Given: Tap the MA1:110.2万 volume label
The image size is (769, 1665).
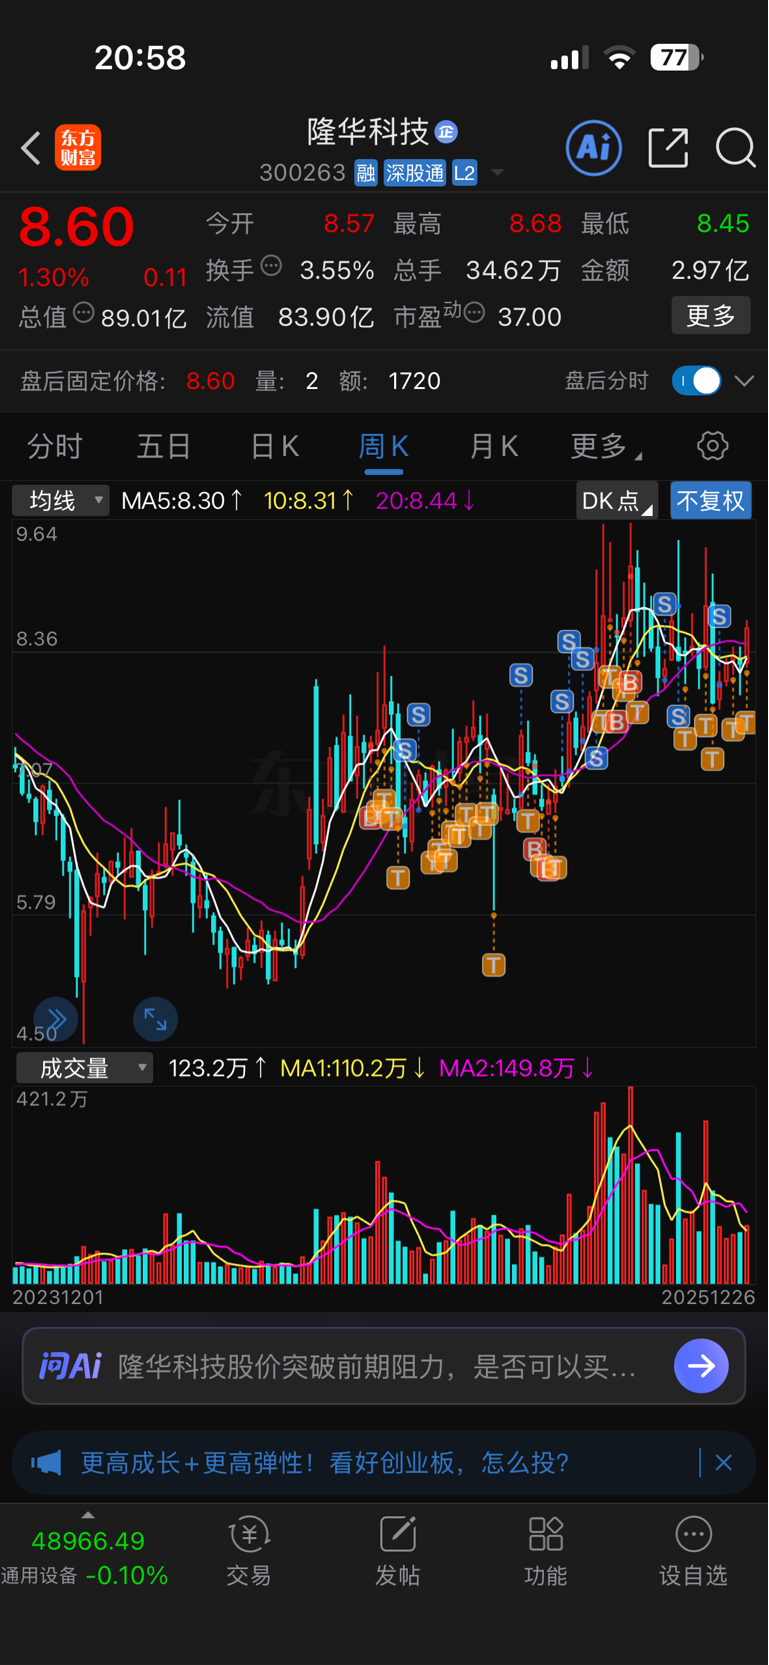Looking at the screenshot, I should pyautogui.click(x=353, y=1068).
